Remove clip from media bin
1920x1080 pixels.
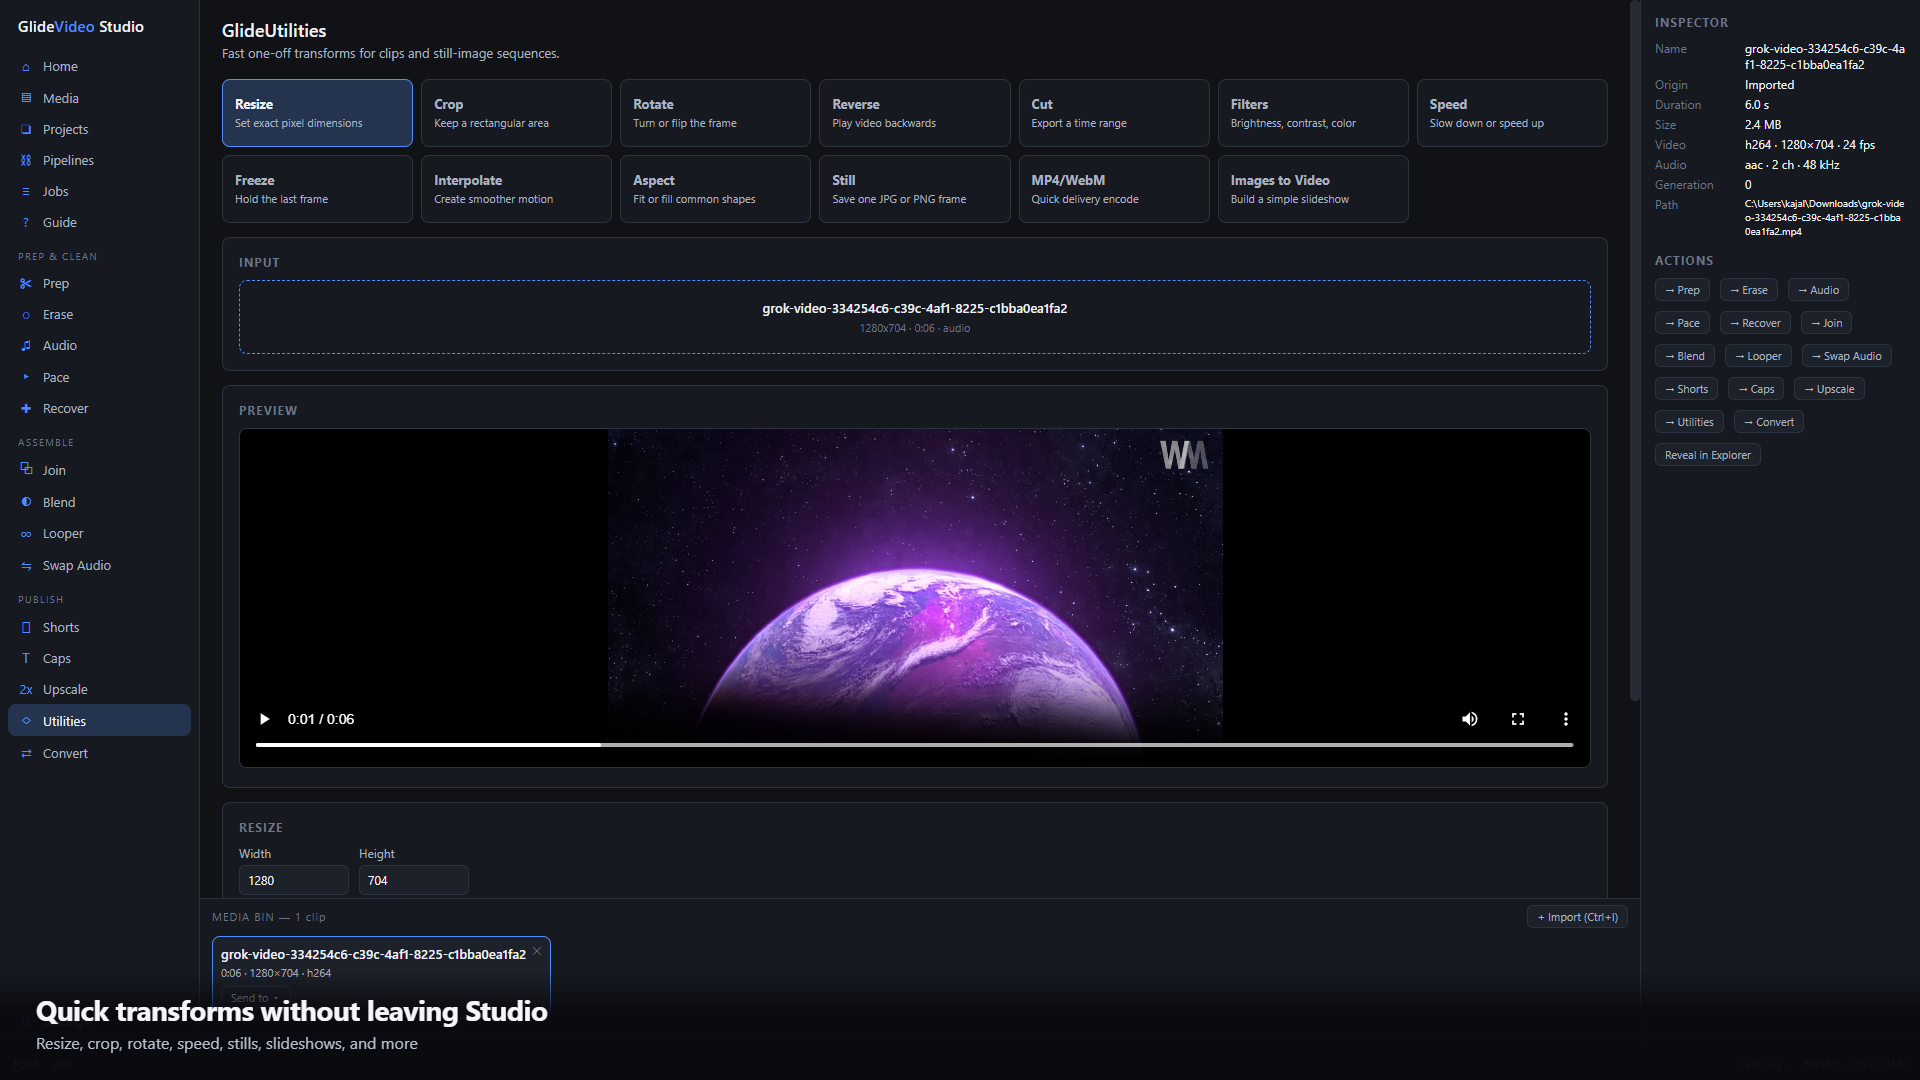(x=537, y=951)
